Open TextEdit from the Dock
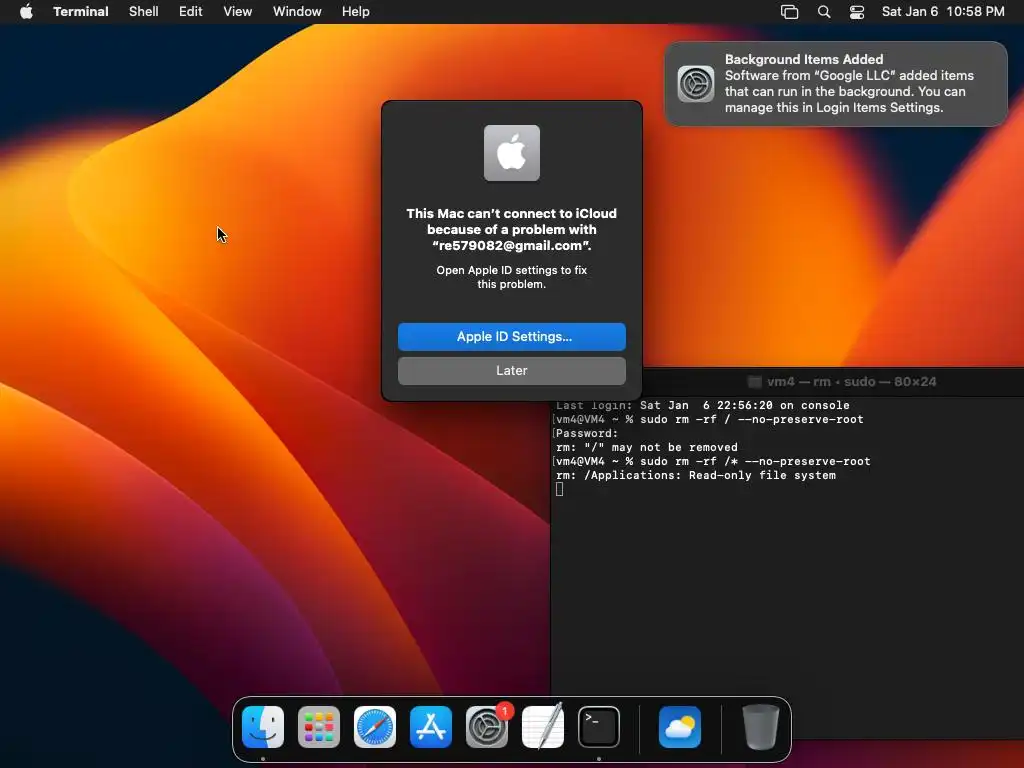 [543, 726]
